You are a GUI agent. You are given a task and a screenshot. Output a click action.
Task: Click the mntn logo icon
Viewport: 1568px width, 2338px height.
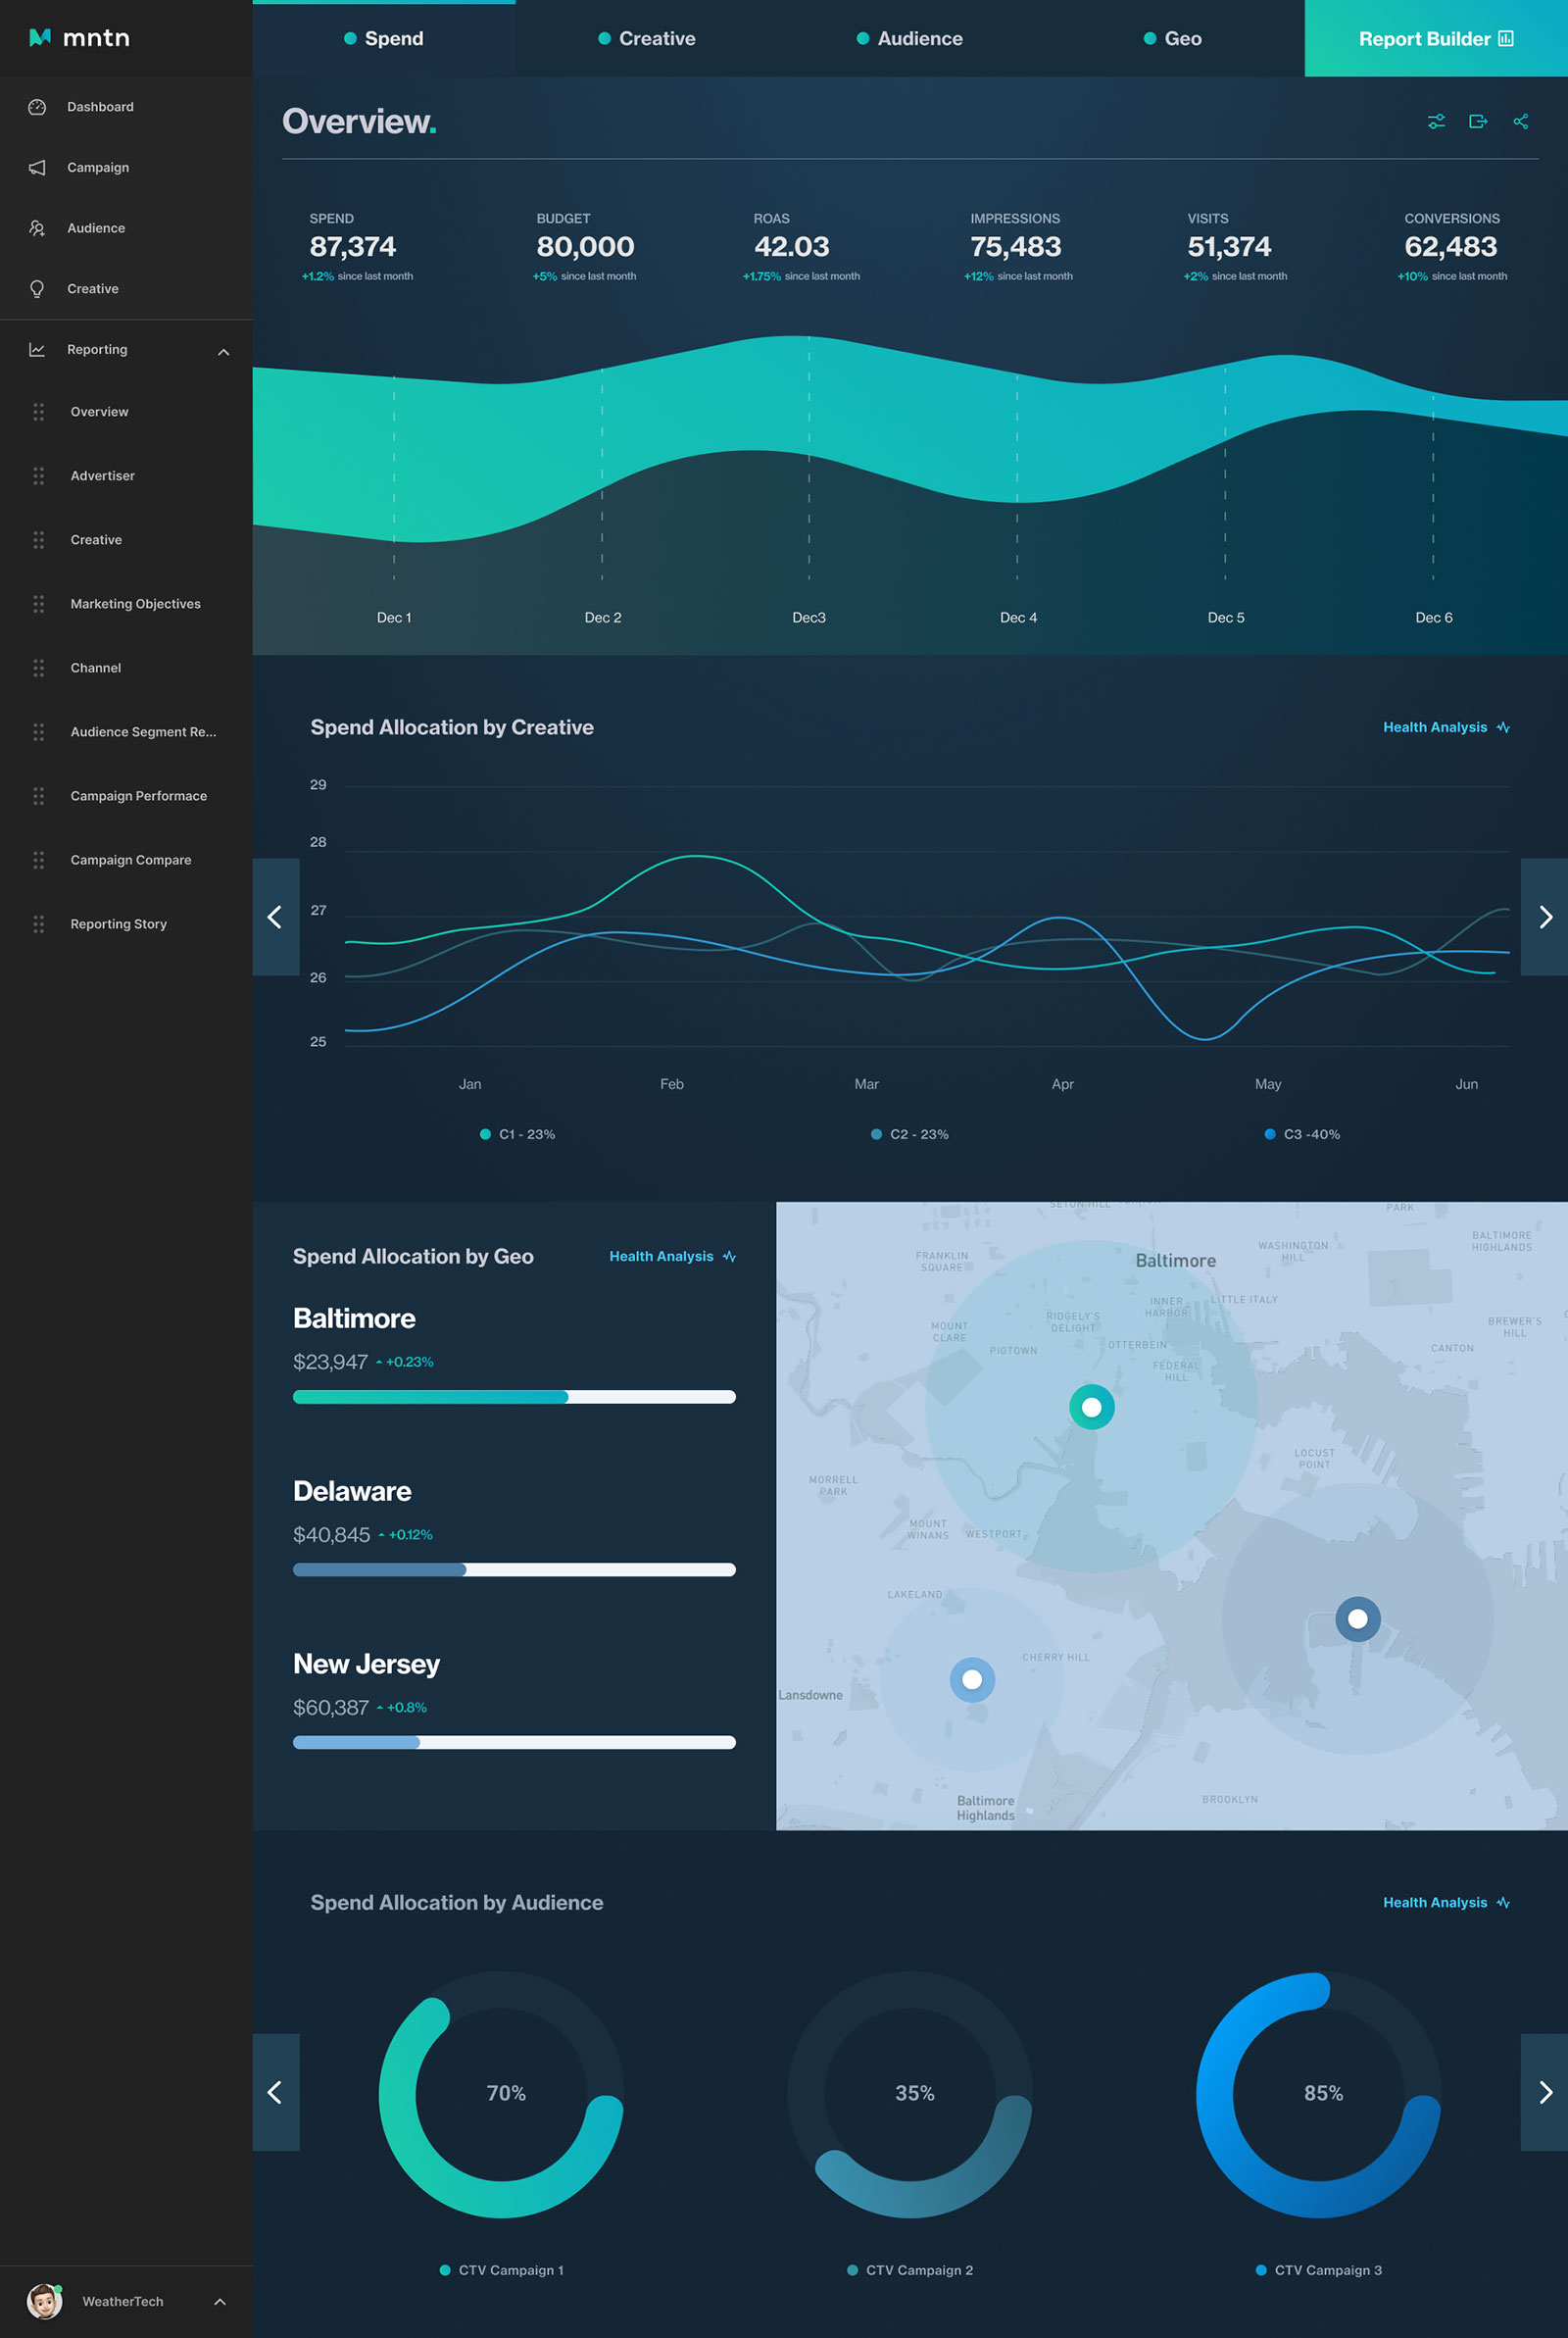pyautogui.click(x=40, y=38)
